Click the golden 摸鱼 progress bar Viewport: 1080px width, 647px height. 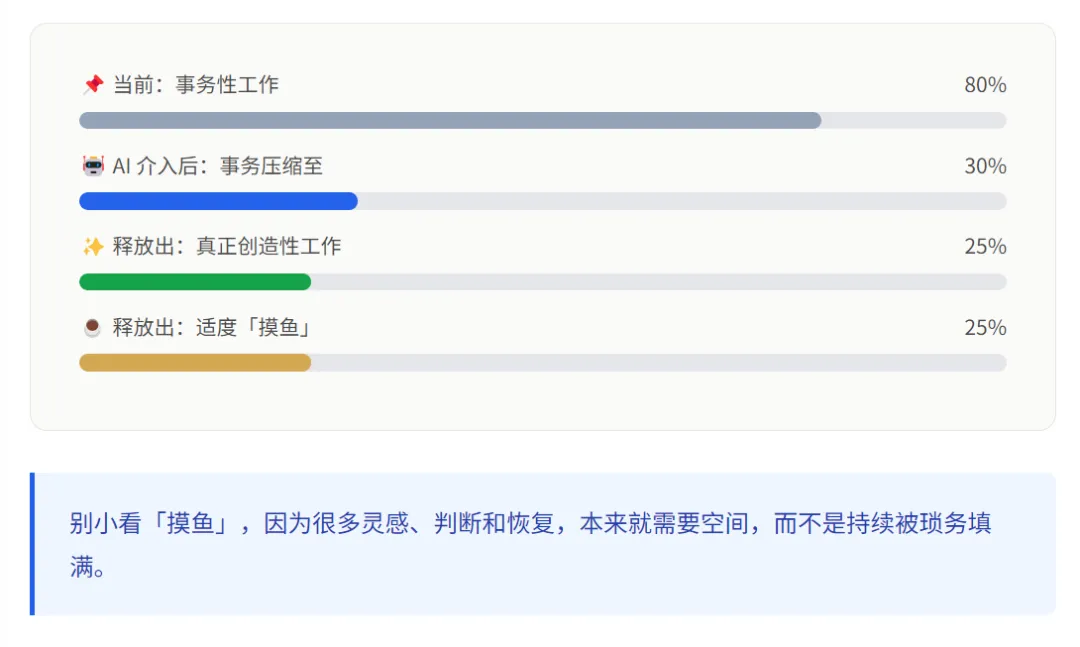coord(195,362)
